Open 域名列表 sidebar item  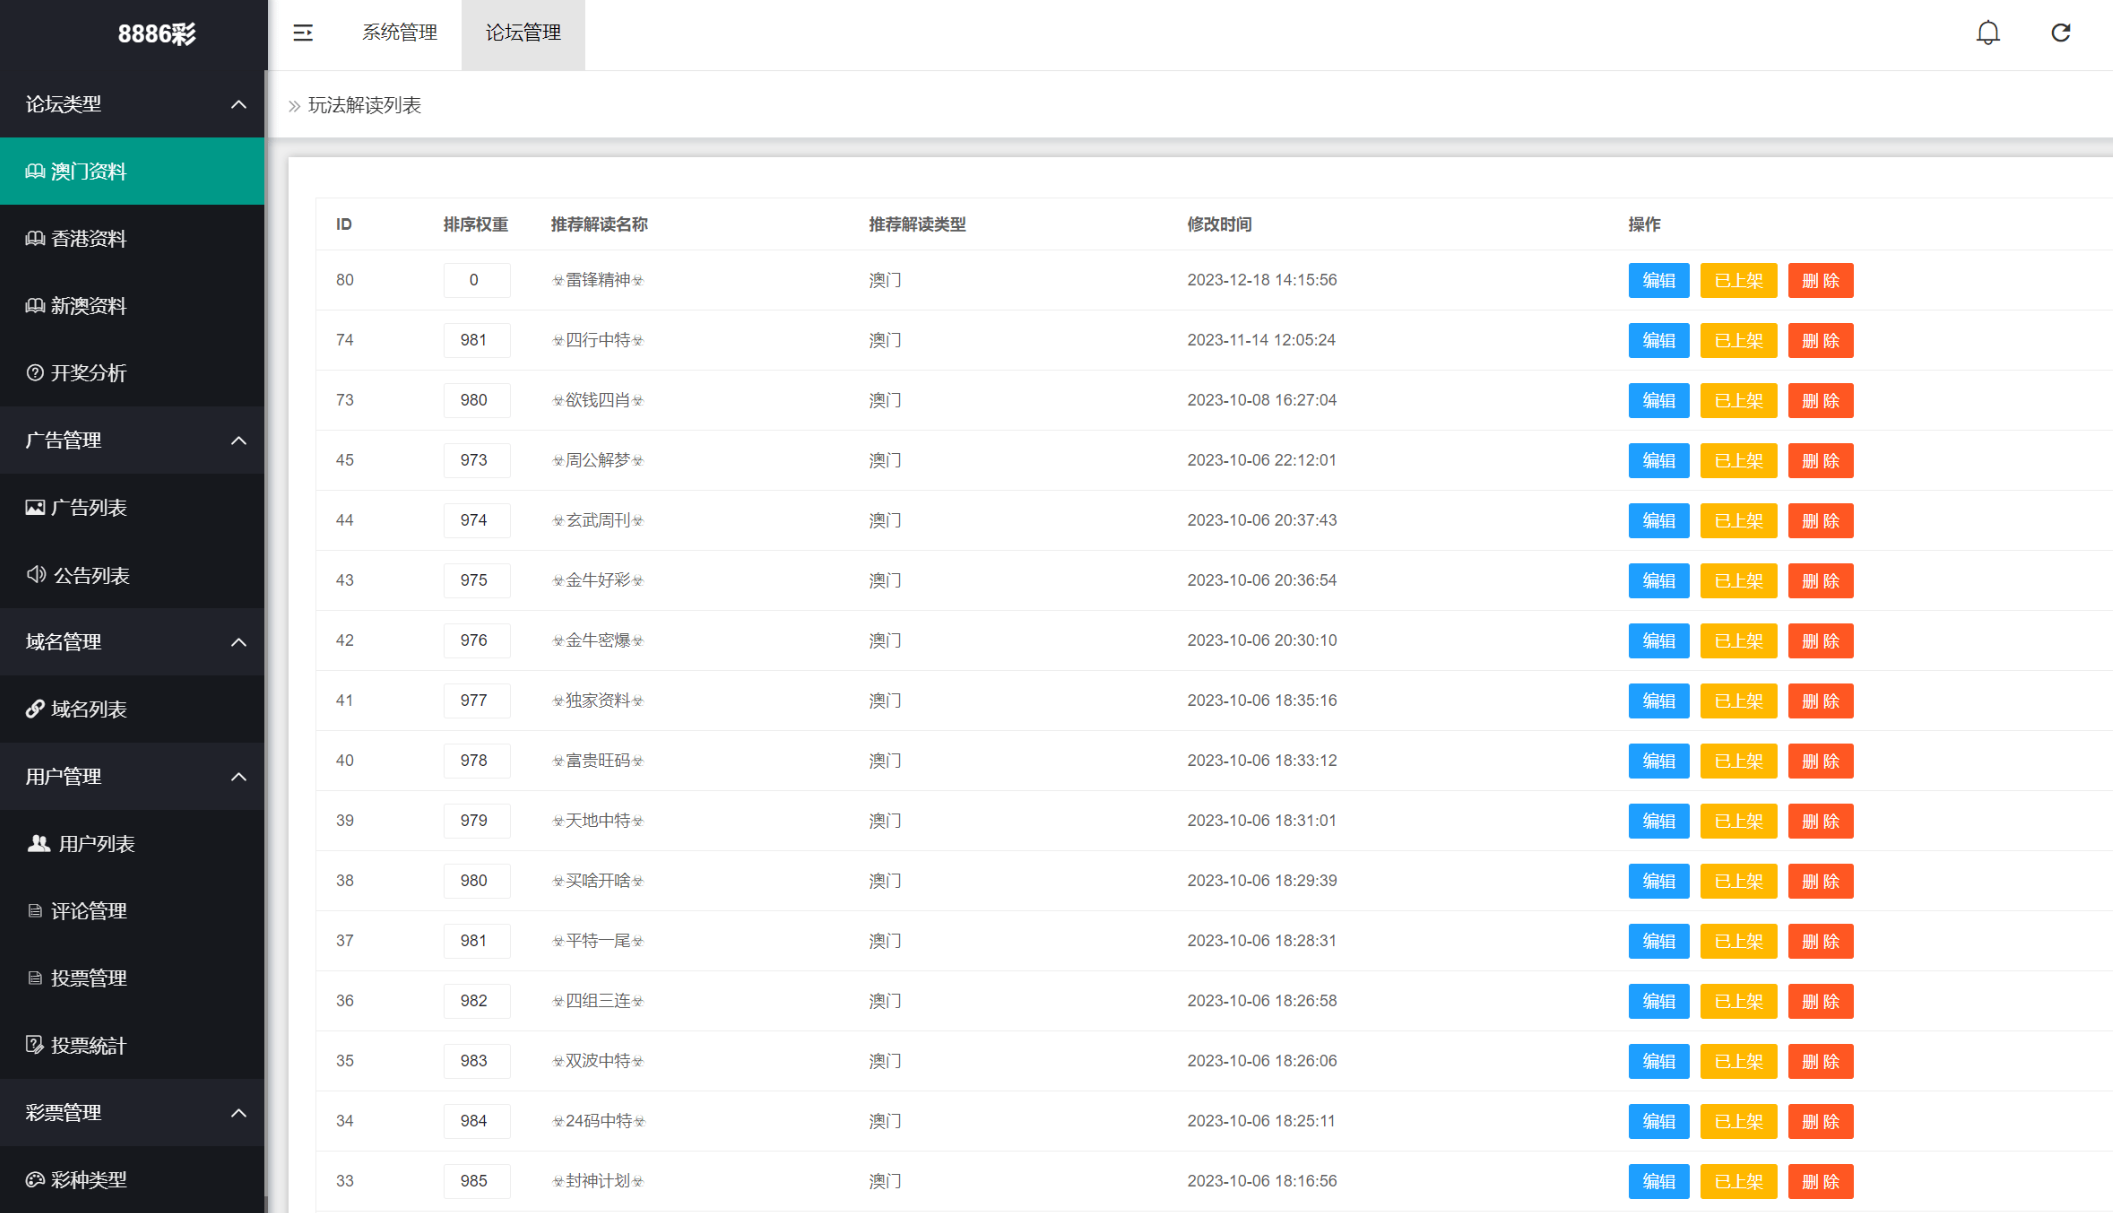(x=88, y=709)
